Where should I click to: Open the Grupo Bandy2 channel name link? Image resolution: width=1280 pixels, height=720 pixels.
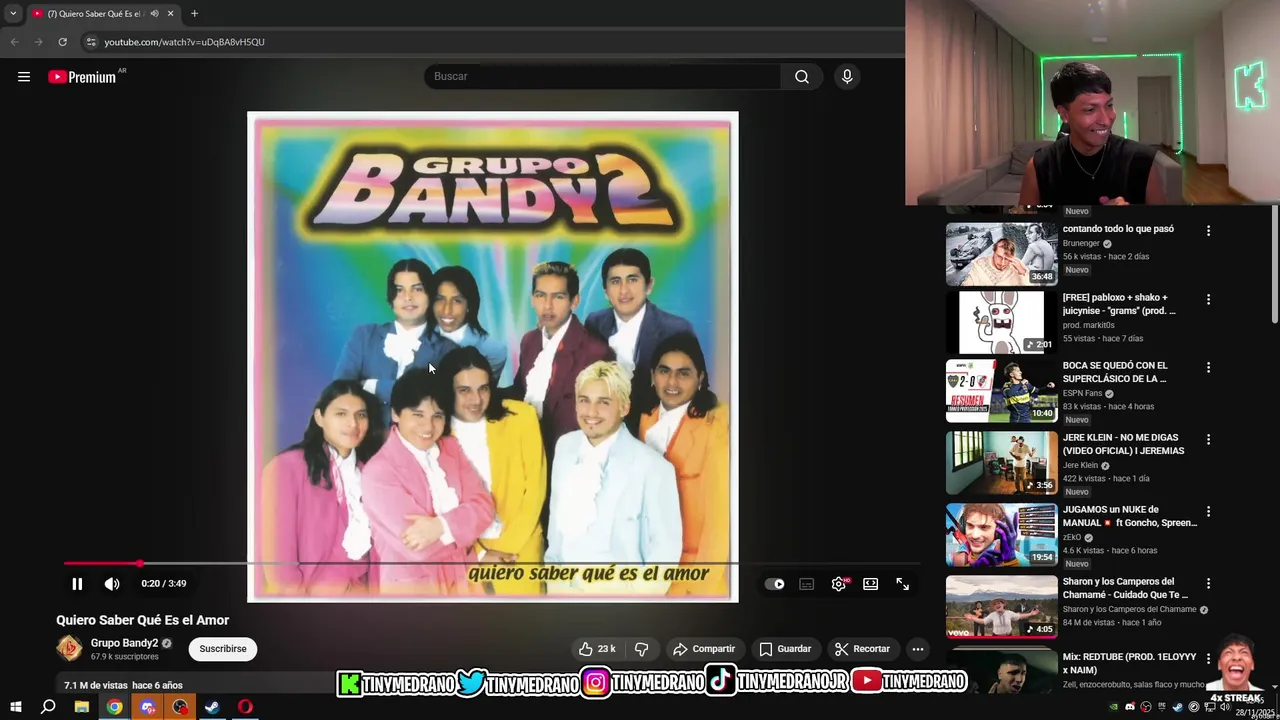tap(124, 643)
